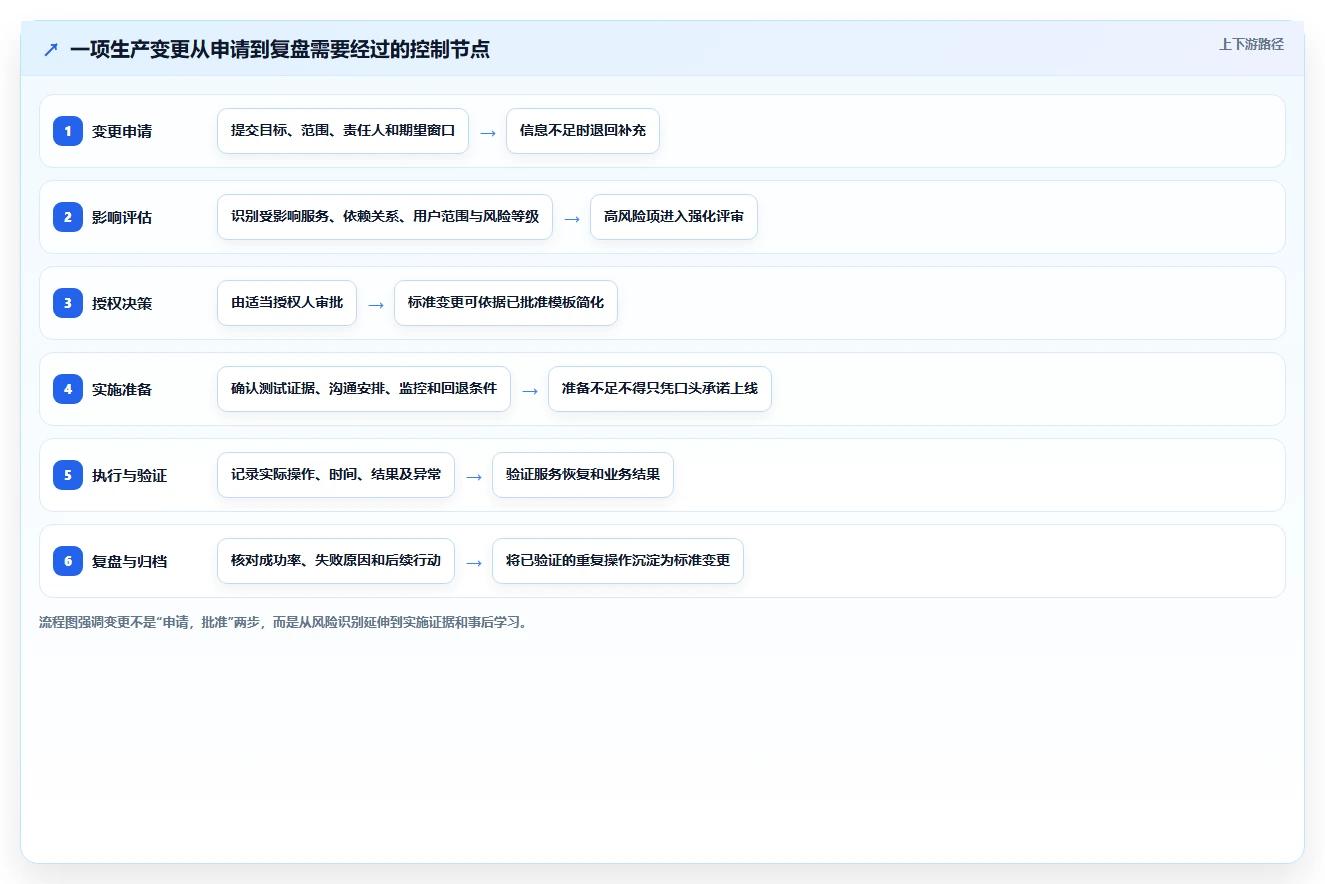Screen dimensions: 1325x884
Task: Click the box 确认测试证据、沟通安排、监控和回退条件
Action: [364, 389]
